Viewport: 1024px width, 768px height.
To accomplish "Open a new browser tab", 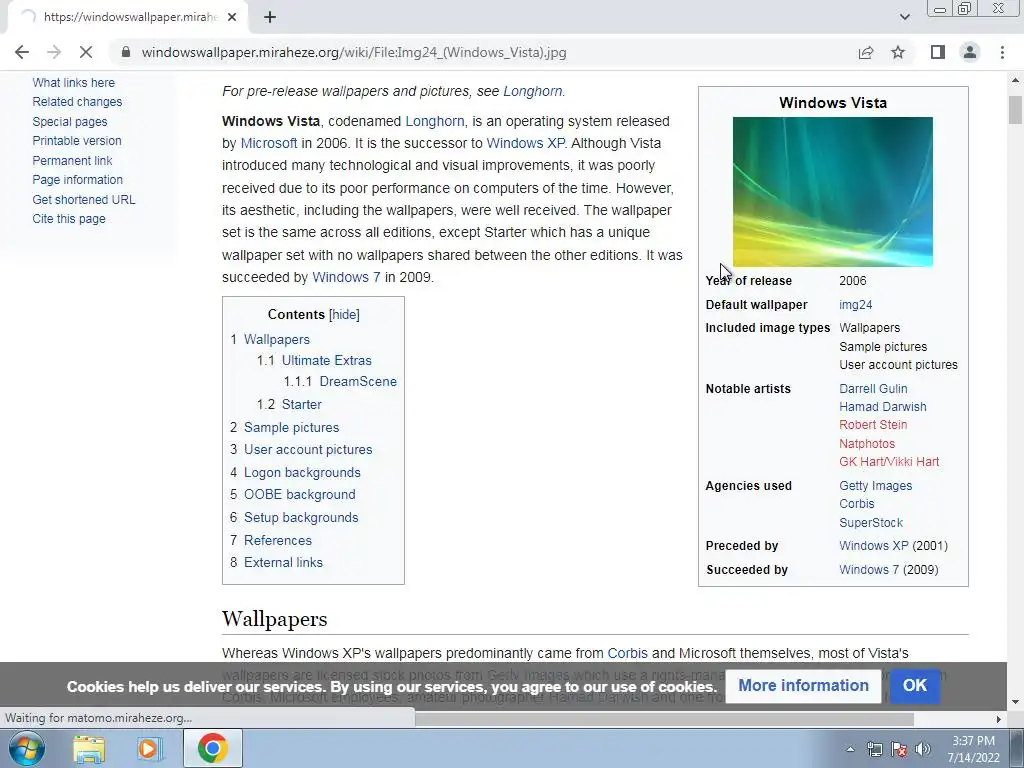I will click(270, 17).
